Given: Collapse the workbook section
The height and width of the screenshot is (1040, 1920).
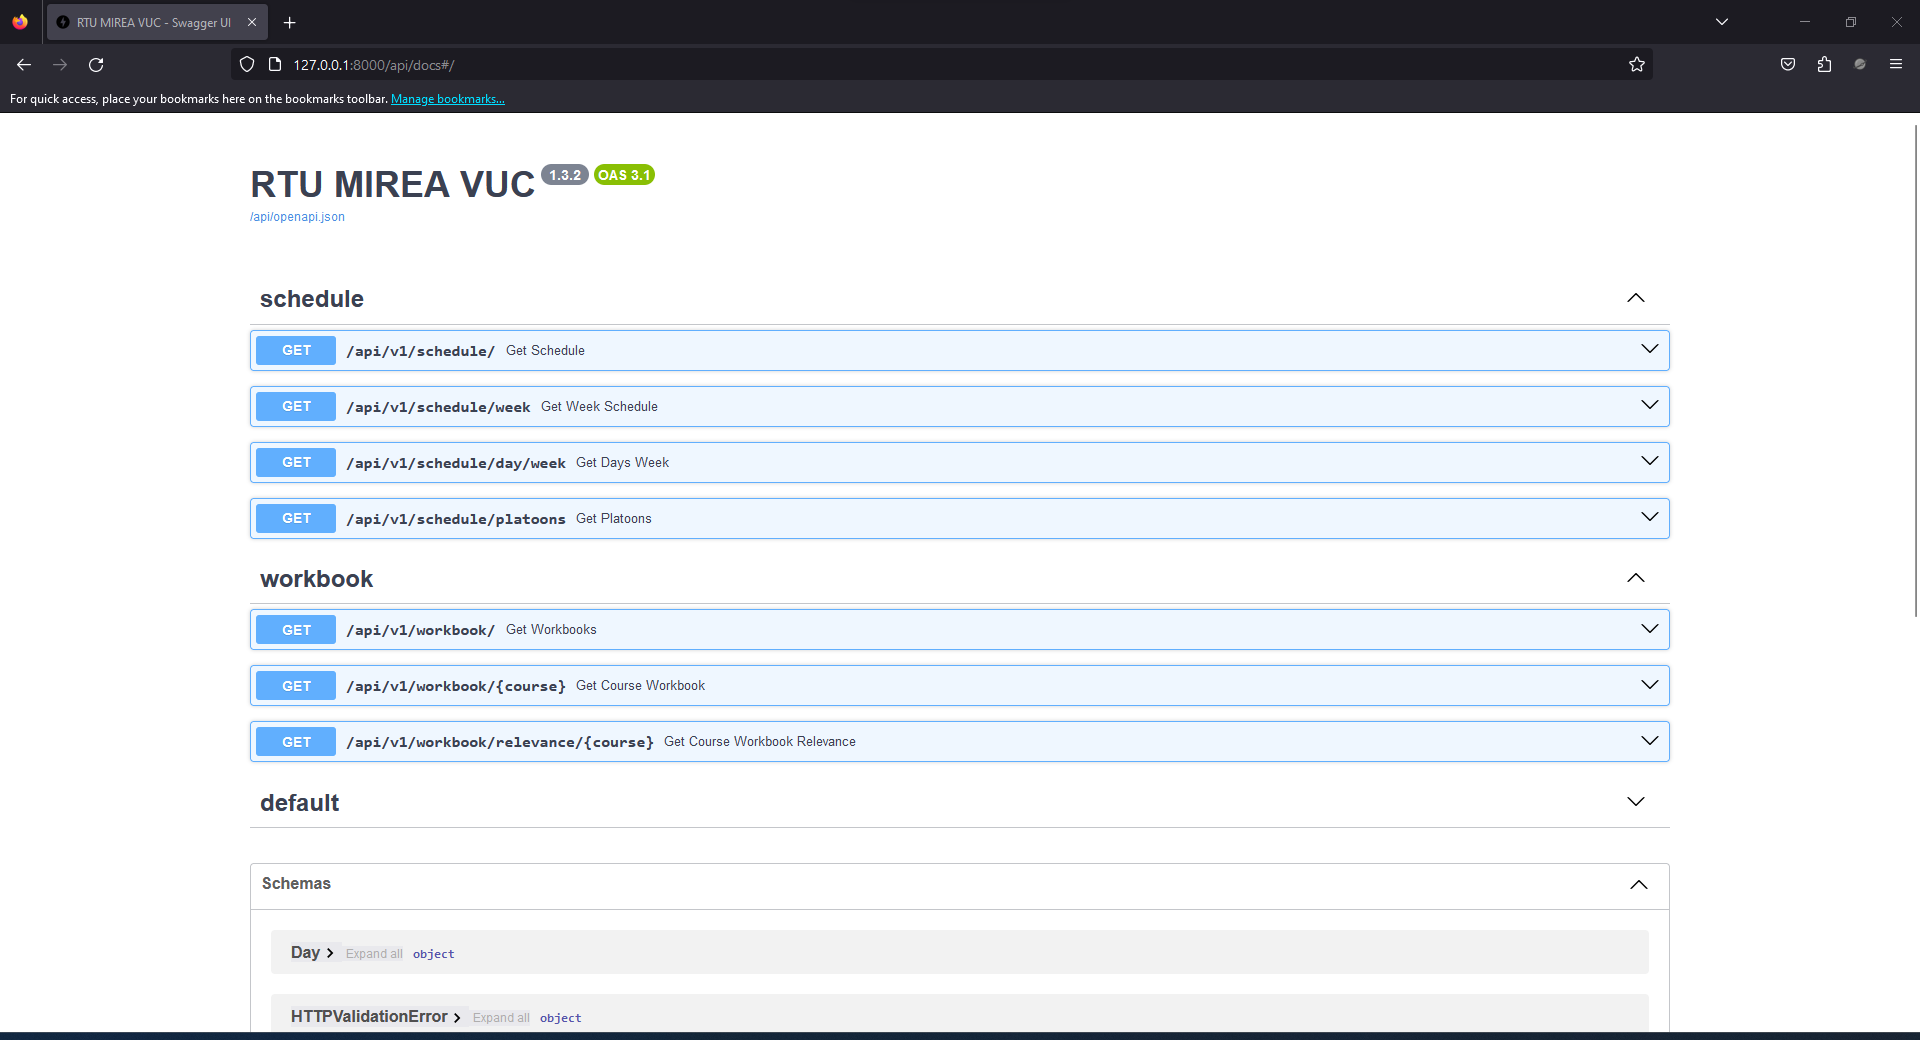Looking at the screenshot, I should pos(1636,578).
